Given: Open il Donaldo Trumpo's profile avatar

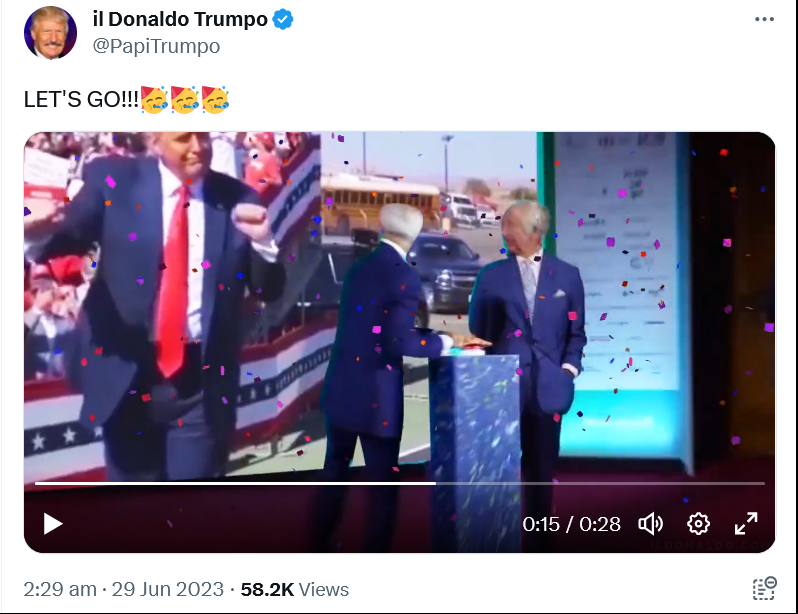Looking at the screenshot, I should tap(50, 32).
